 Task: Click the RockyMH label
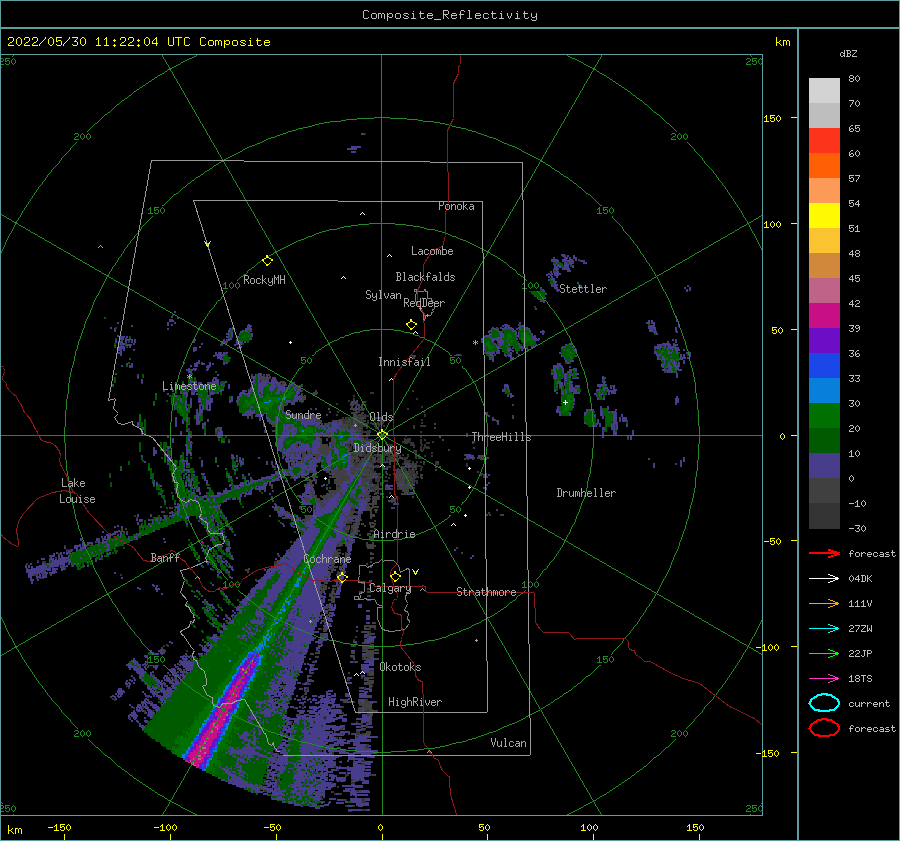point(264,280)
